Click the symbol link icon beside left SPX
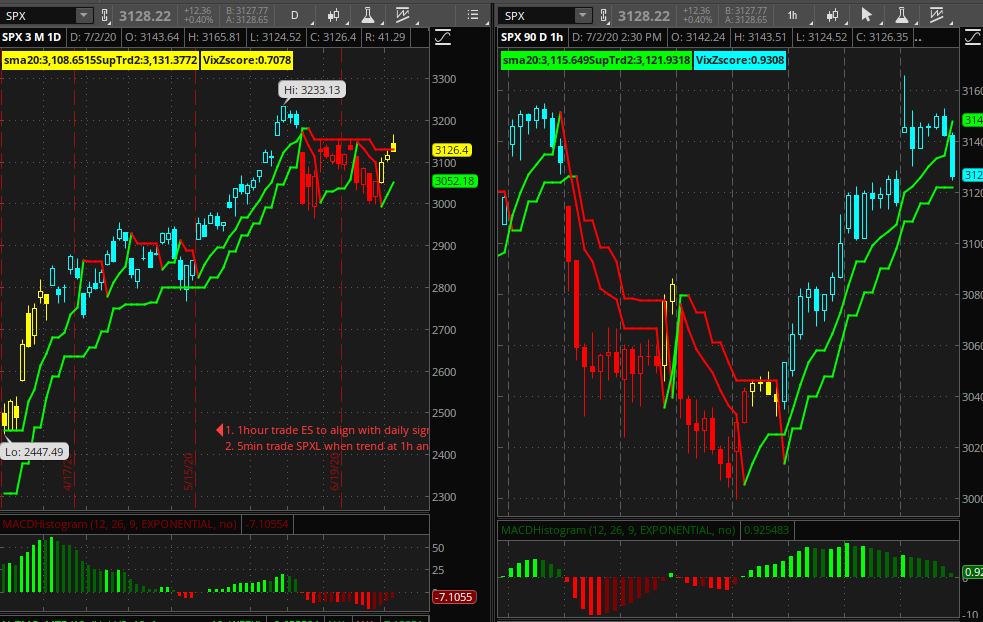Image resolution: width=983 pixels, height=622 pixels. 103,16
